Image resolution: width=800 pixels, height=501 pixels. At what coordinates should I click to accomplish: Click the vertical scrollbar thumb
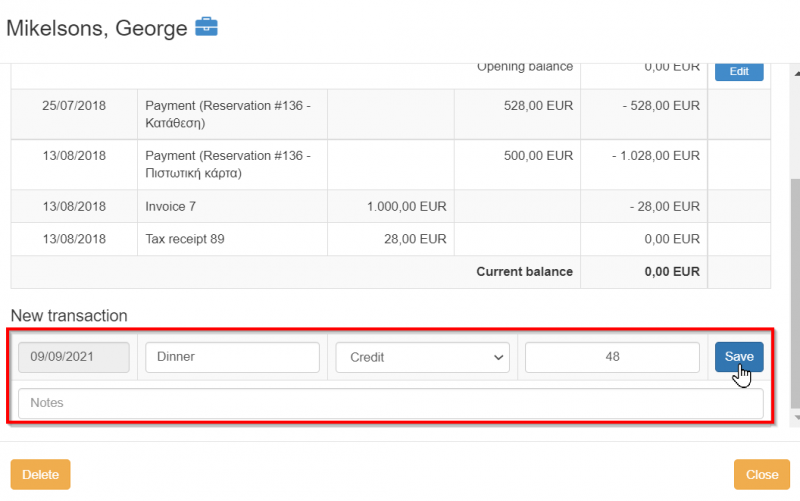tap(794, 290)
